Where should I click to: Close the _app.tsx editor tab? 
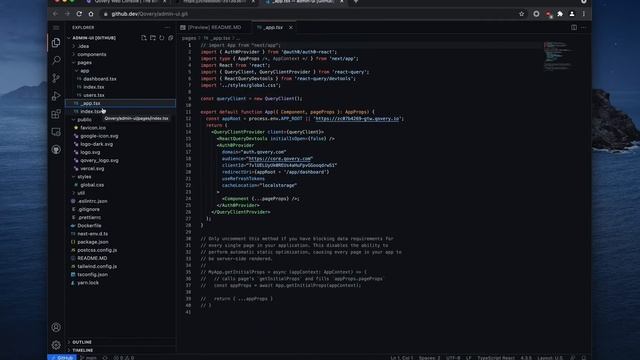[x=291, y=27]
